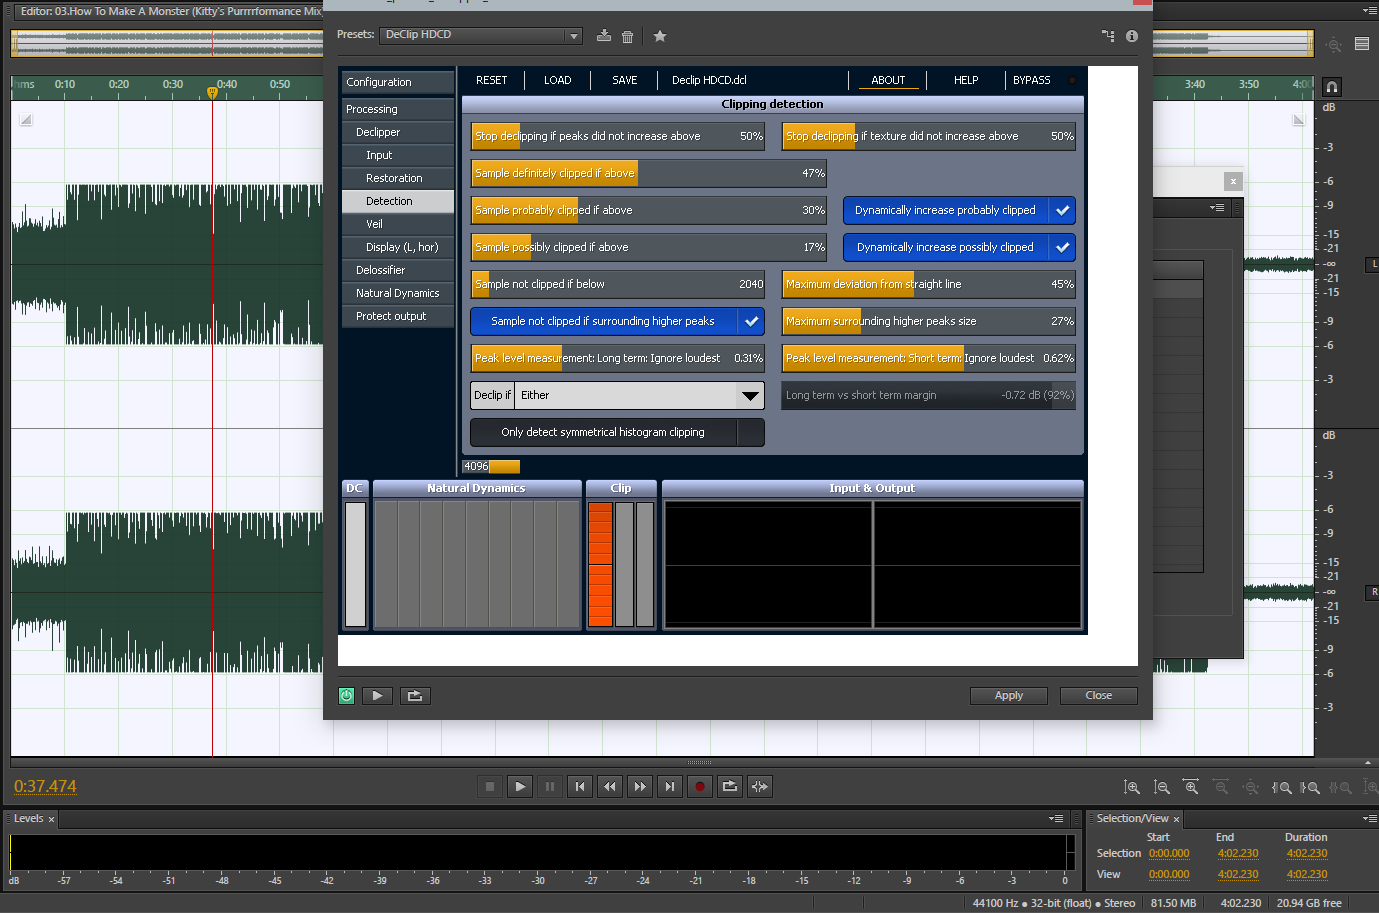Open the channel map editor icon

coord(1108,36)
